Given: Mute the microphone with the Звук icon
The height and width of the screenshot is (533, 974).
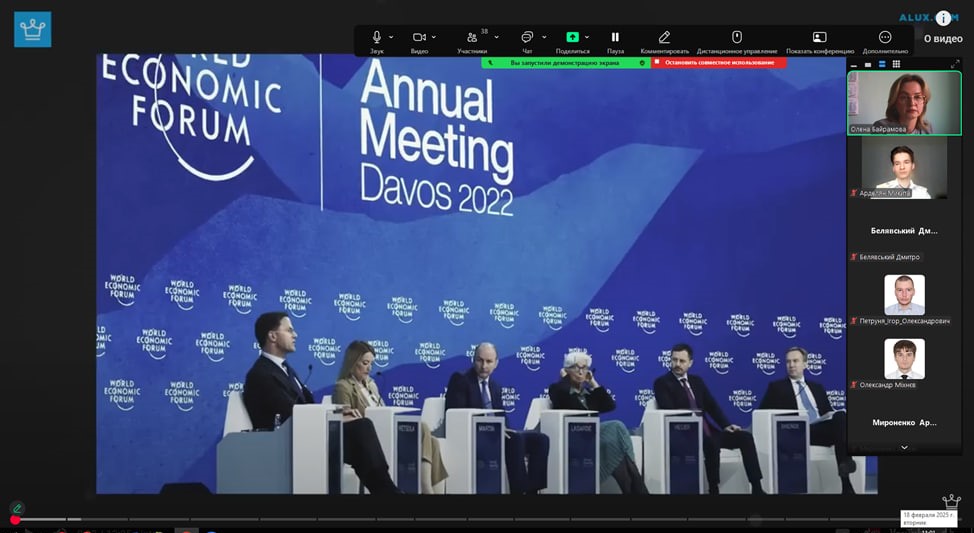Looking at the screenshot, I should coord(376,37).
